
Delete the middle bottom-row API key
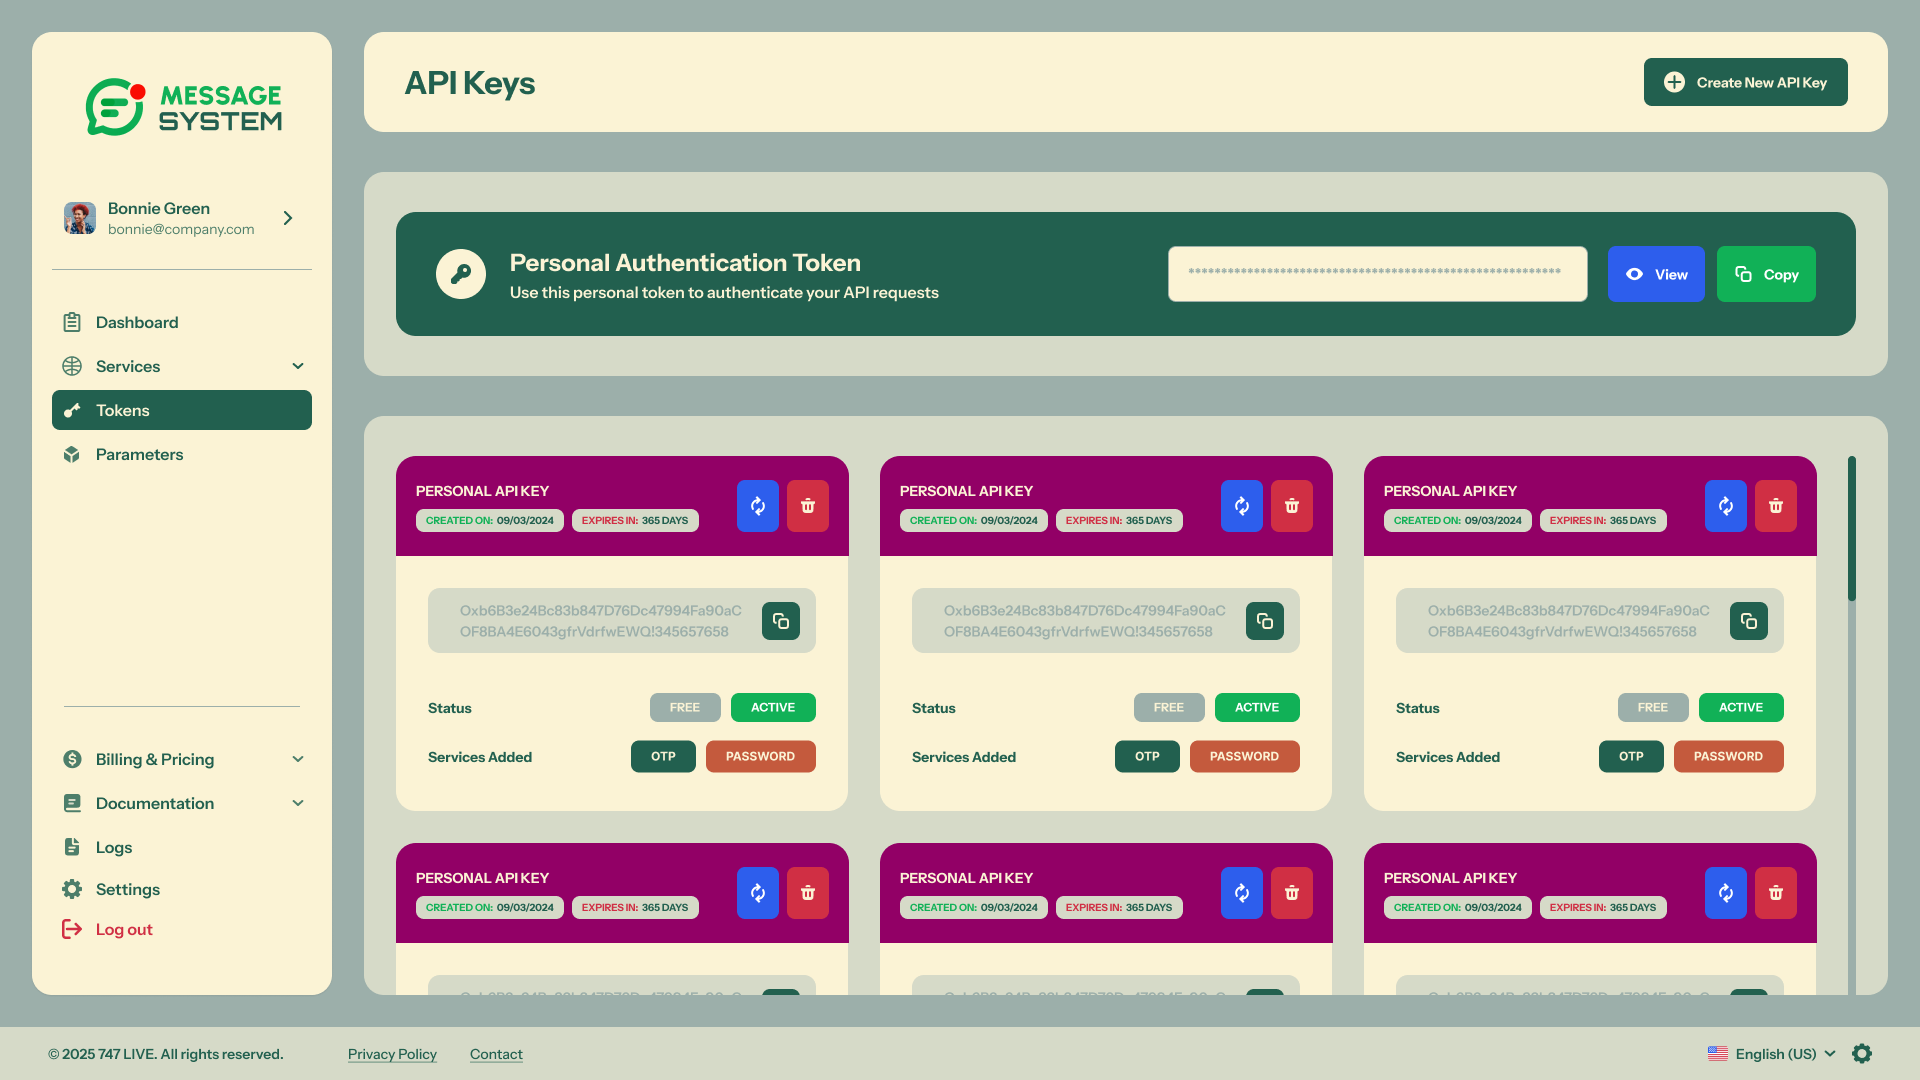1292,893
